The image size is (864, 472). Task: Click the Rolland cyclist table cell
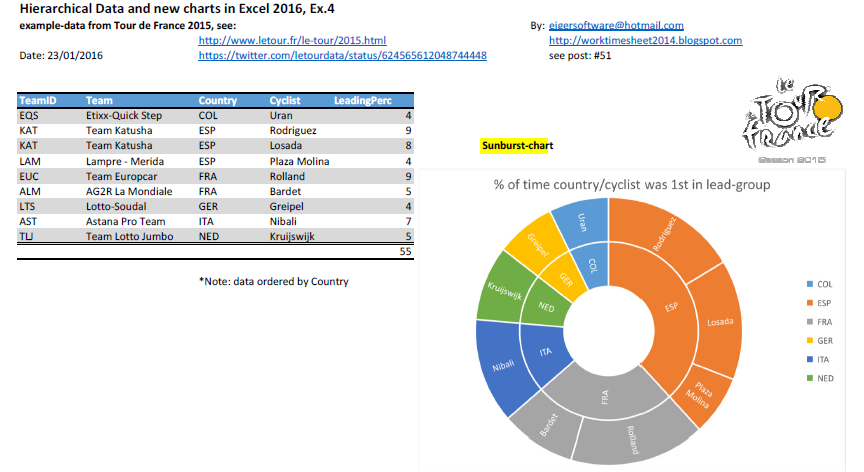(x=287, y=176)
